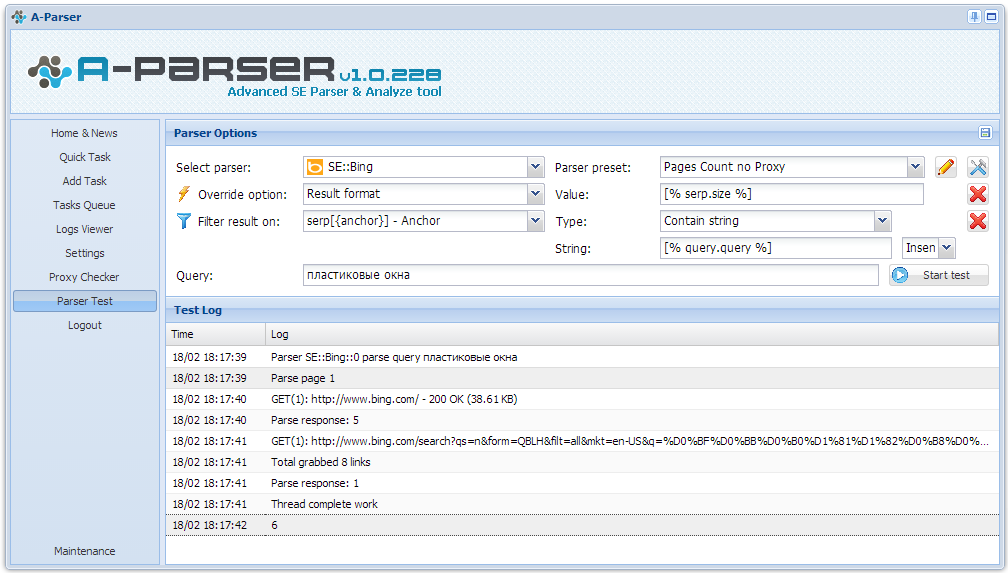
Task: Select log row 'Thread complete work'
Action: pos(582,504)
